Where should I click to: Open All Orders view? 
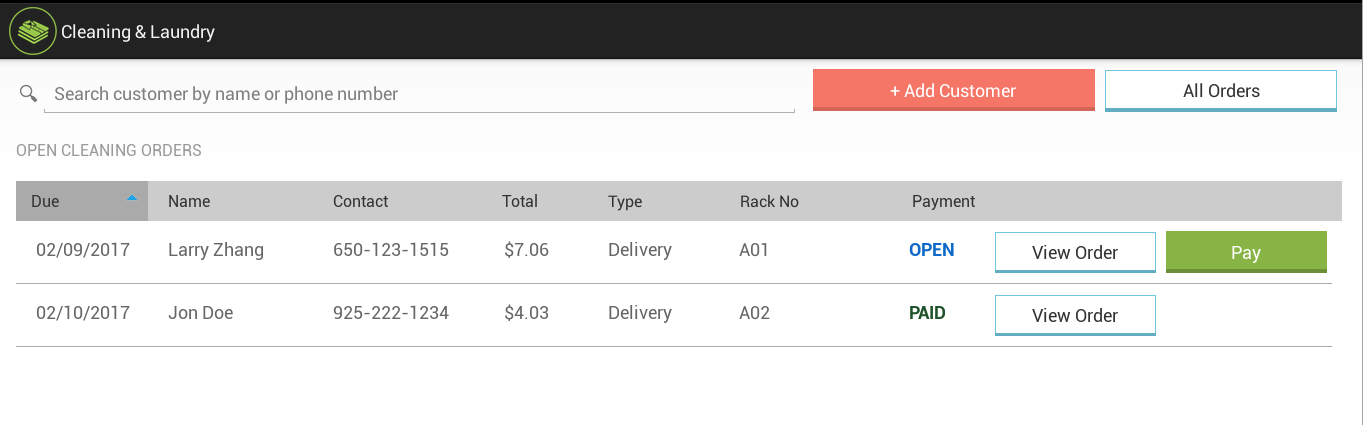click(x=1221, y=91)
